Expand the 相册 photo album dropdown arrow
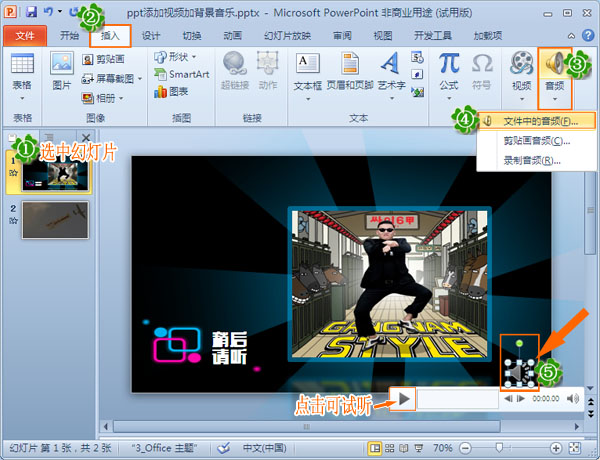Viewport: 600px width, 460px height. [121, 98]
